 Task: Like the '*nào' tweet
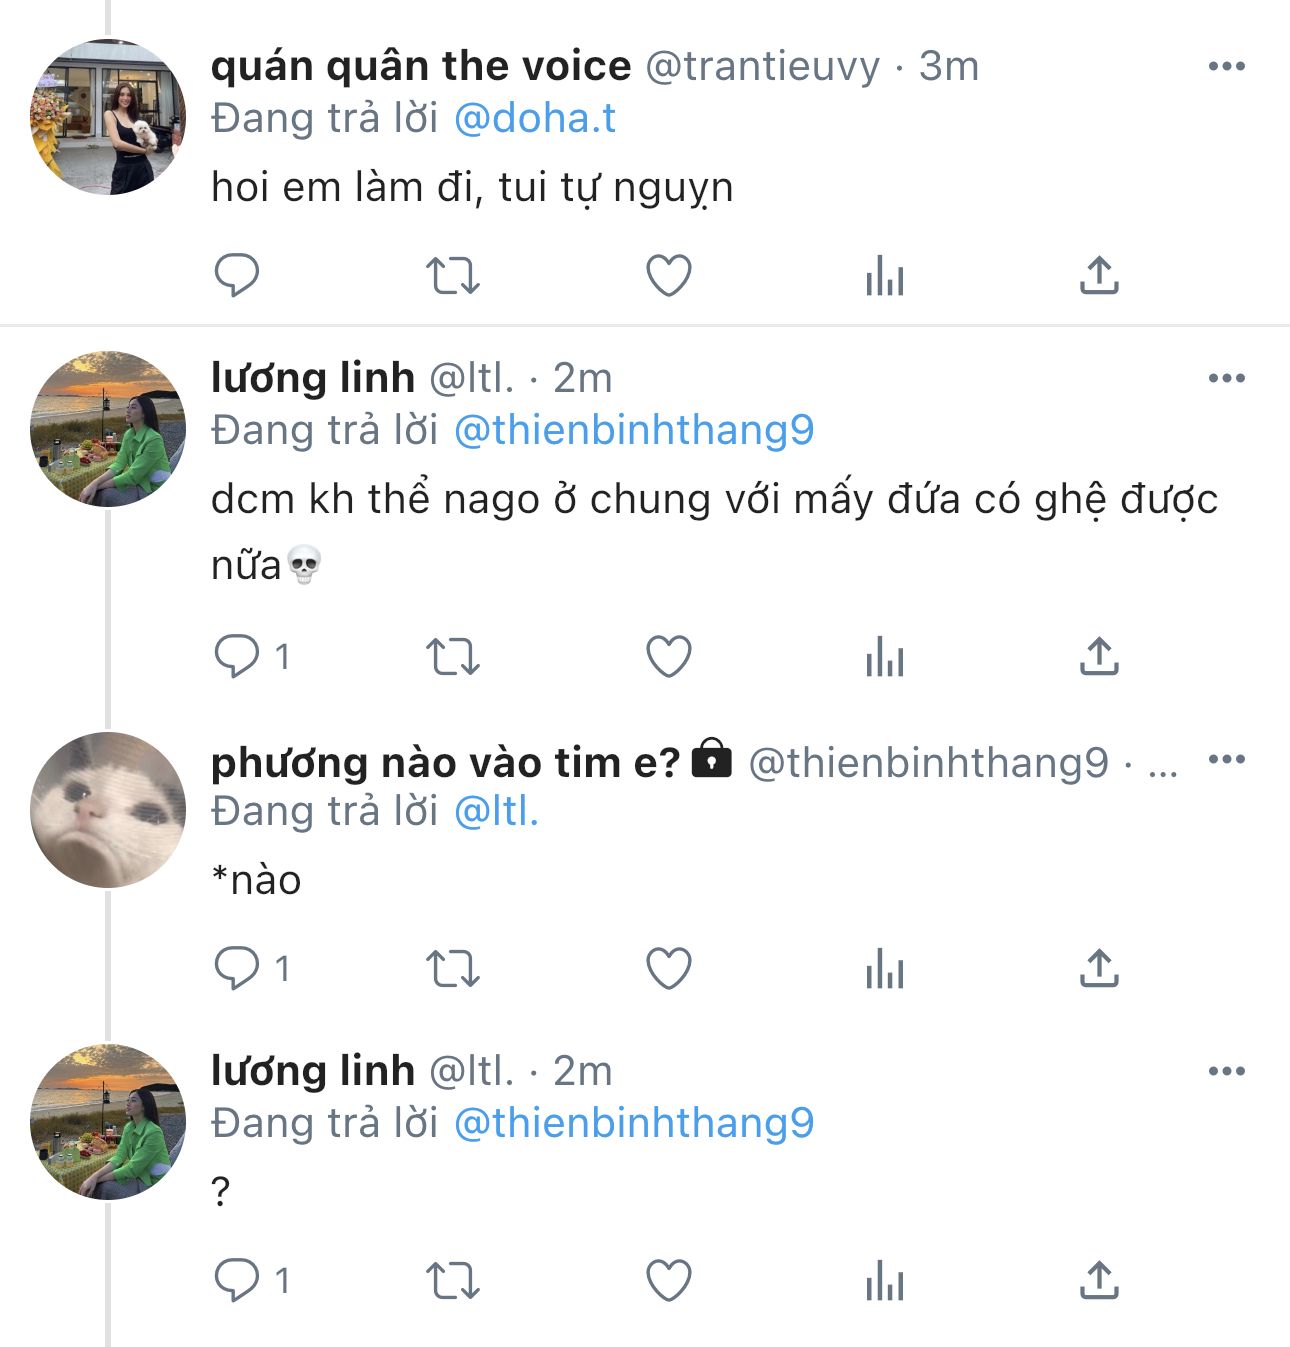click(669, 969)
